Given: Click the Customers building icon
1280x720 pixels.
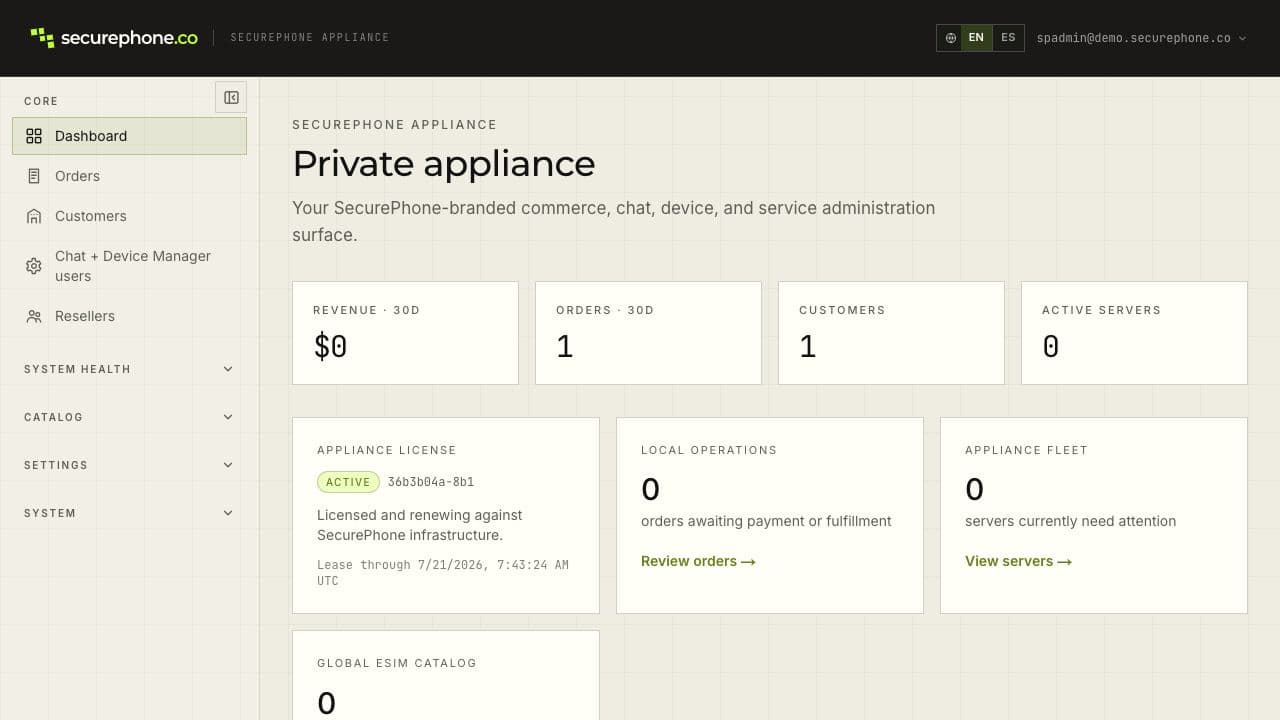Looking at the screenshot, I should tap(34, 216).
